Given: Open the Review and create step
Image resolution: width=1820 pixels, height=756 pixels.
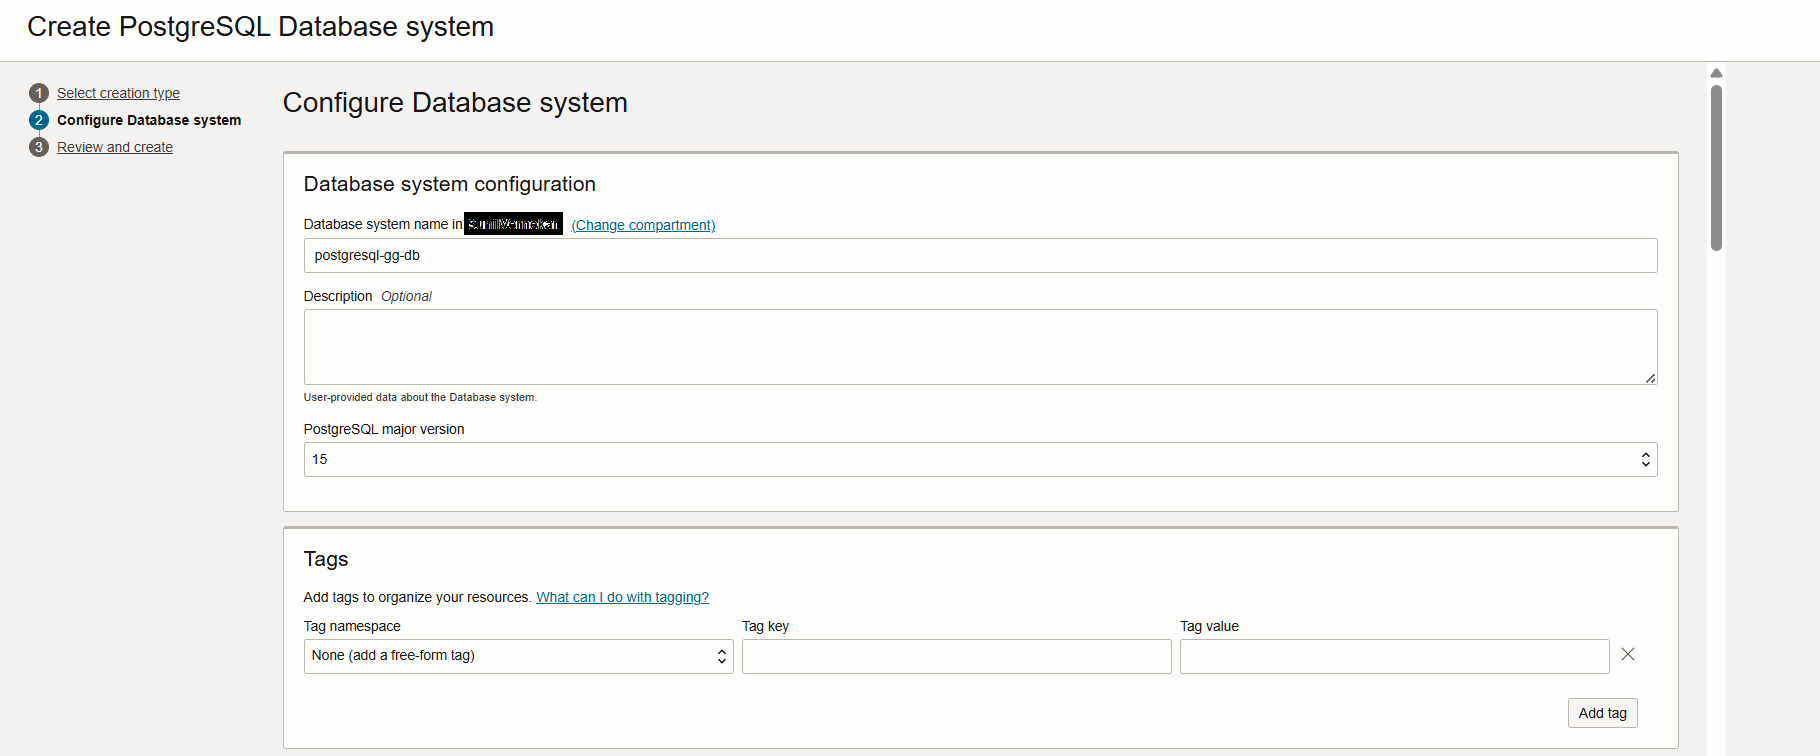Looking at the screenshot, I should click(x=115, y=147).
